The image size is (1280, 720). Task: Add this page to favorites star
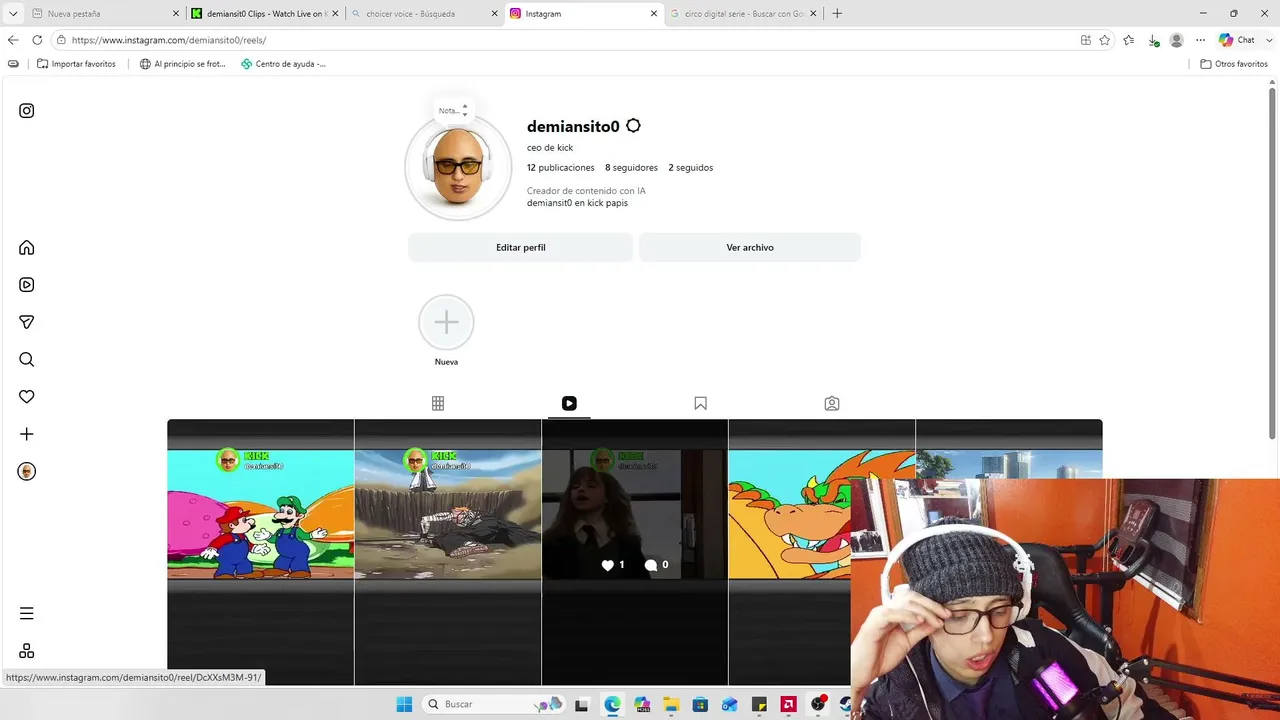pyautogui.click(x=1105, y=40)
